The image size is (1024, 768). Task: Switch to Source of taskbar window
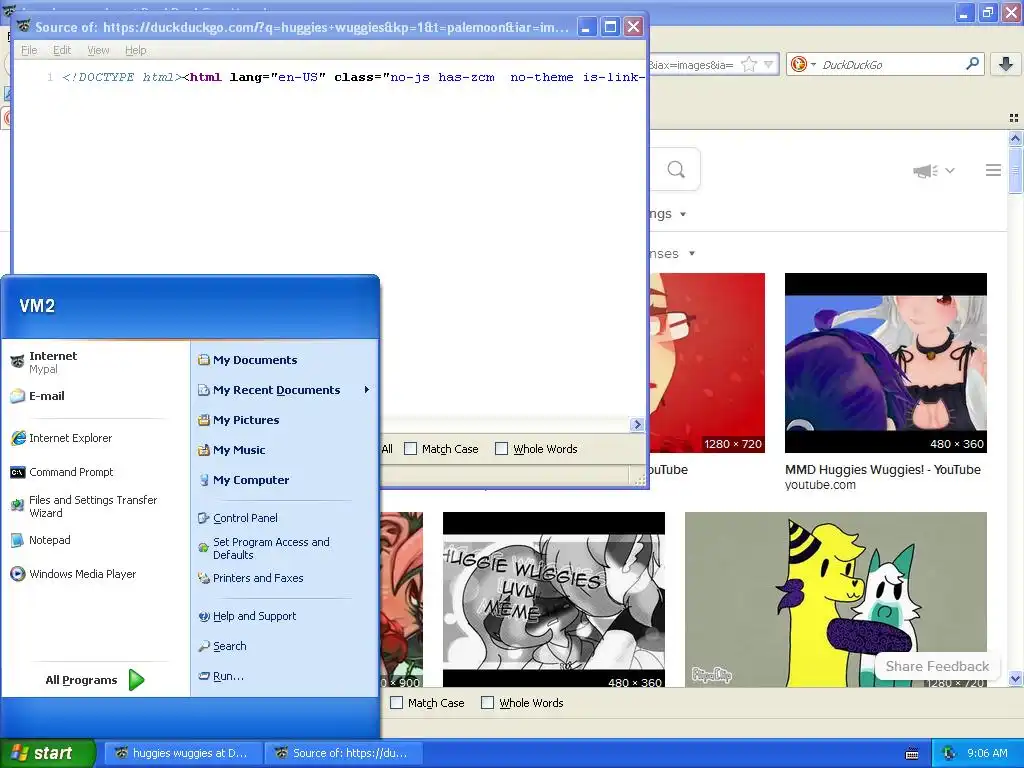click(x=343, y=753)
